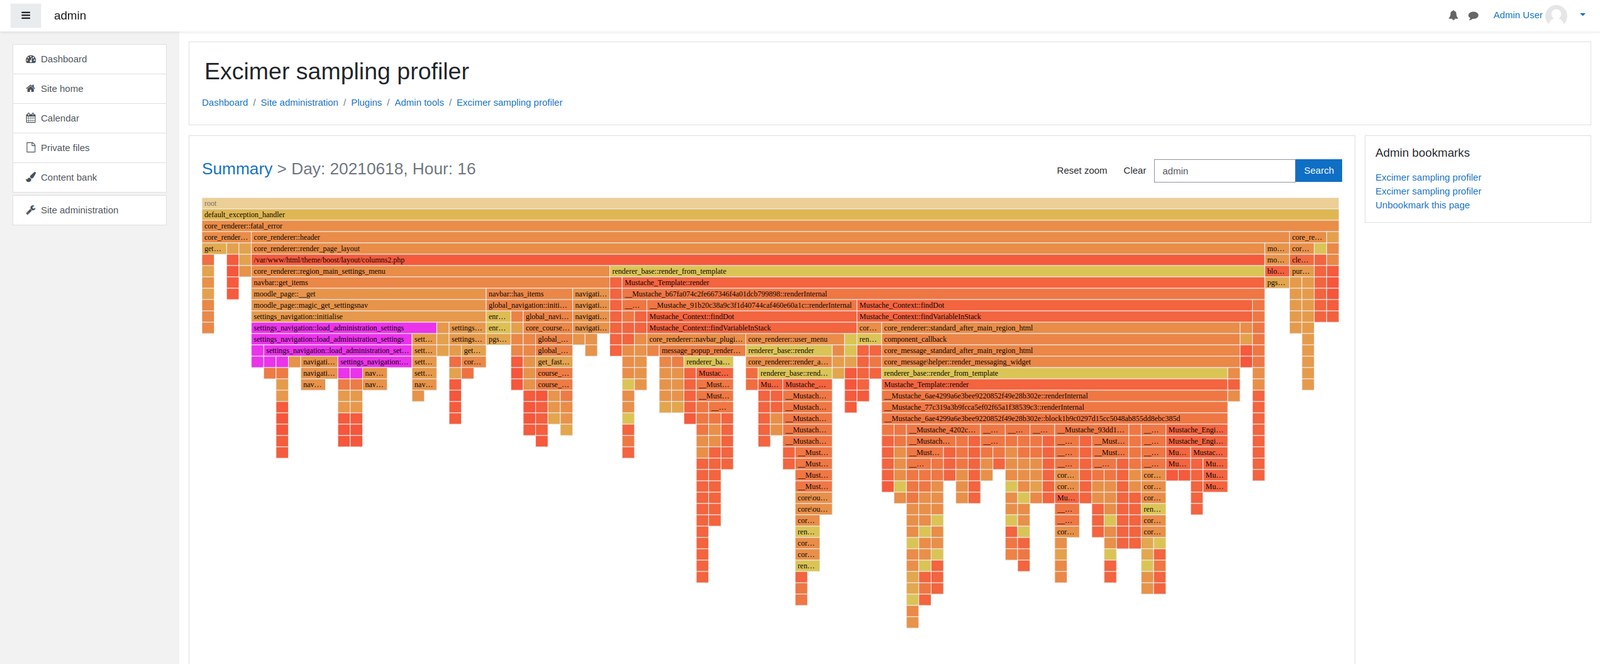This screenshot has height=664, width=1600.
Task: Select component_callback frame
Action: coord(1061,339)
